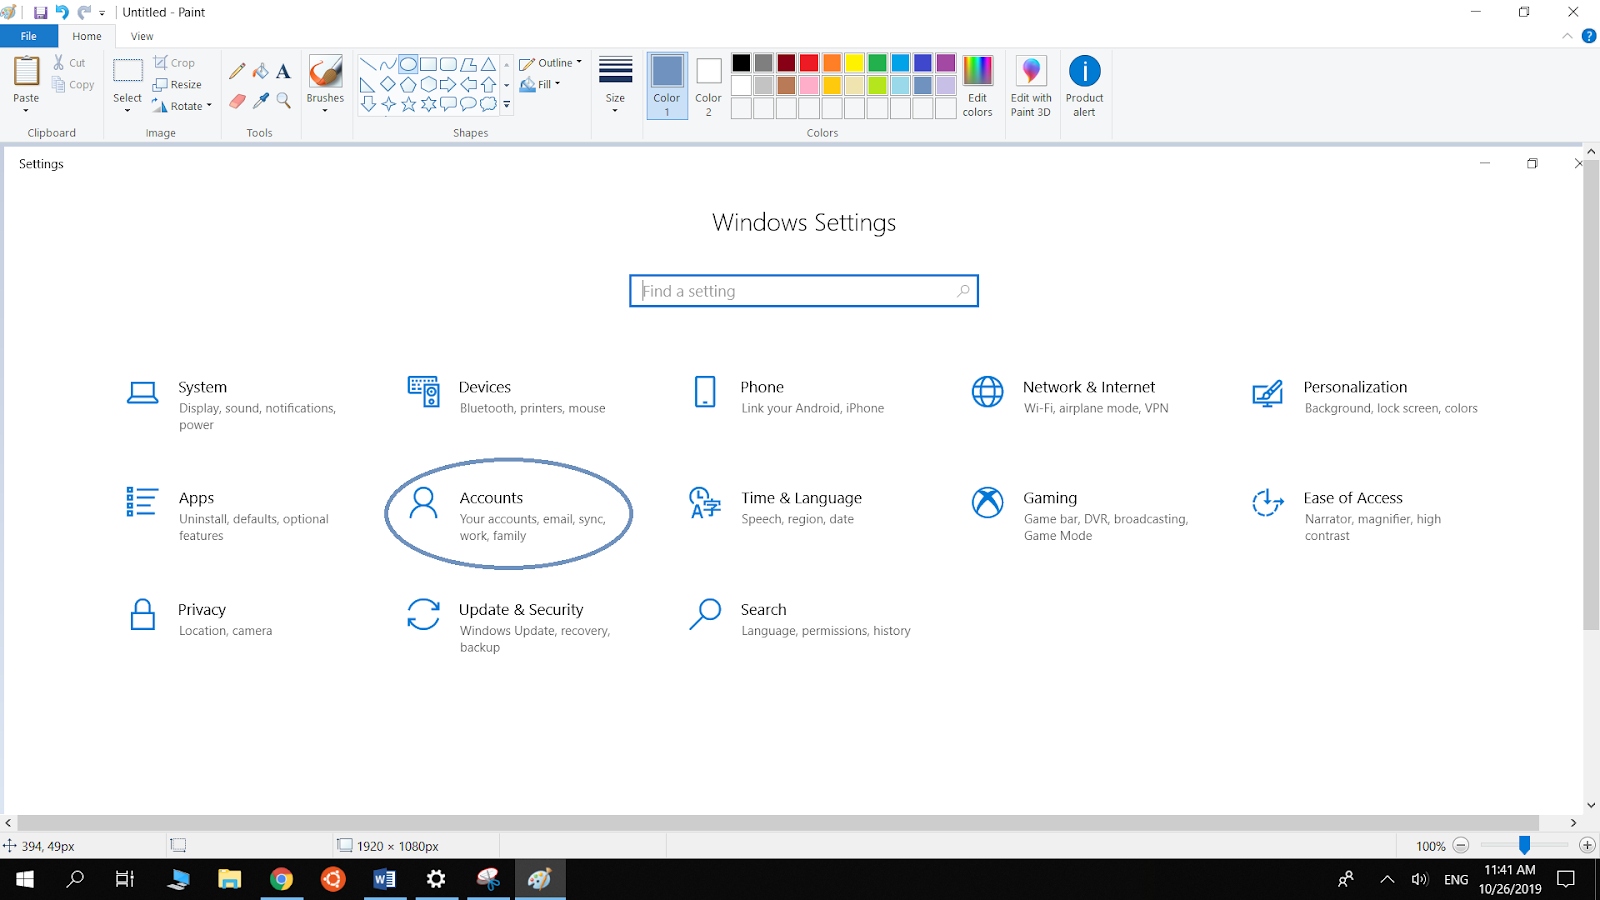The image size is (1600, 900).
Task: Open the Edit colors dialog
Action: tap(977, 86)
